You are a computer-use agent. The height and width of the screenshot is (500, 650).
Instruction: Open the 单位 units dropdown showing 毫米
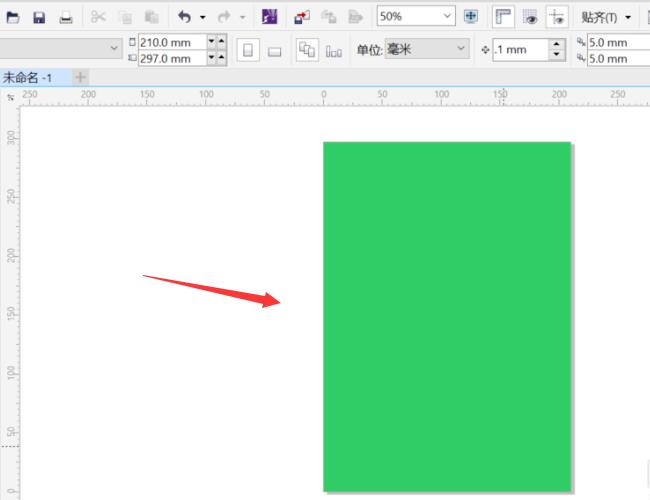[427, 49]
